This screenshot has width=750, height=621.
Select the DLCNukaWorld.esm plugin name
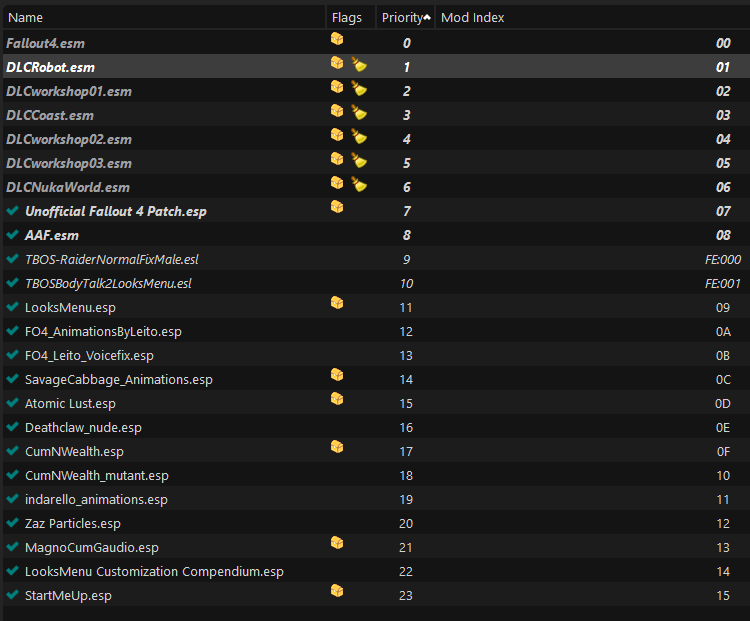tap(68, 188)
